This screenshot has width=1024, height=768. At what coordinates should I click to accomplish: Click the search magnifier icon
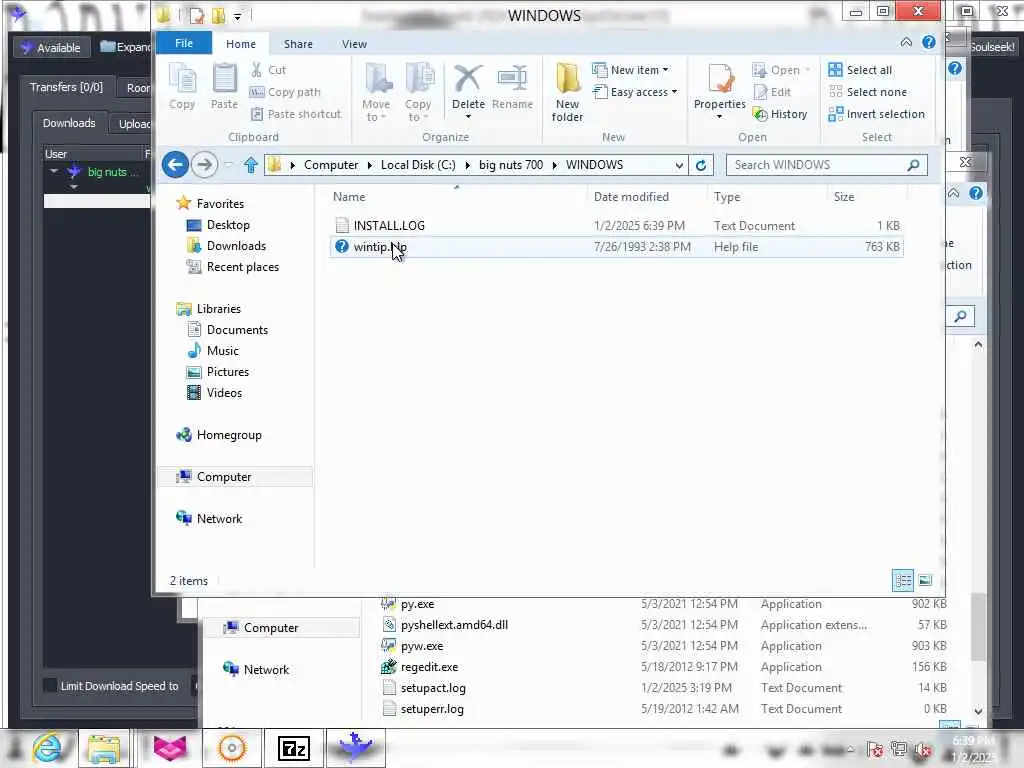(914, 165)
